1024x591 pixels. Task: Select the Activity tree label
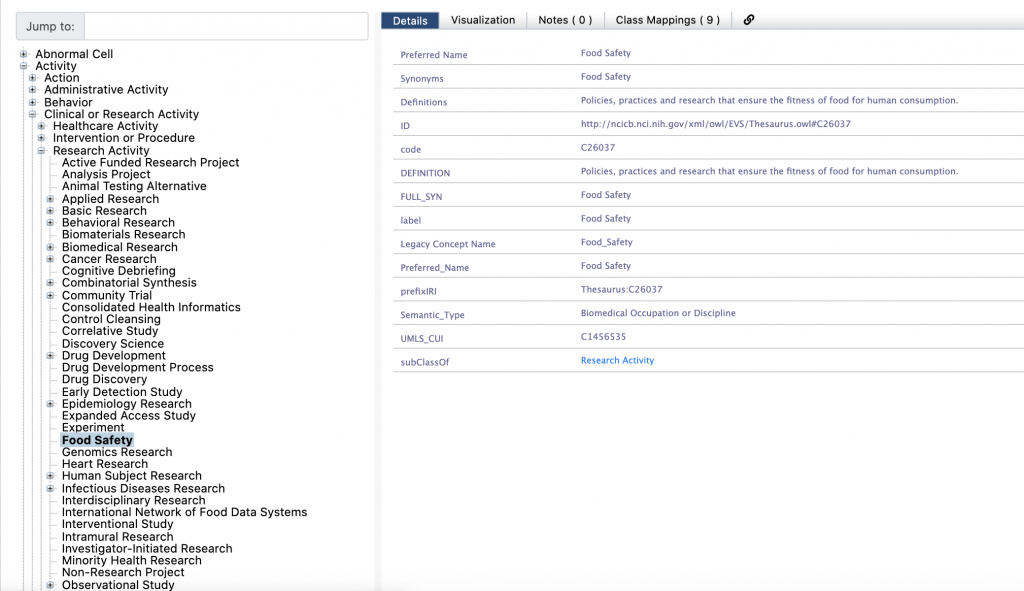56,66
